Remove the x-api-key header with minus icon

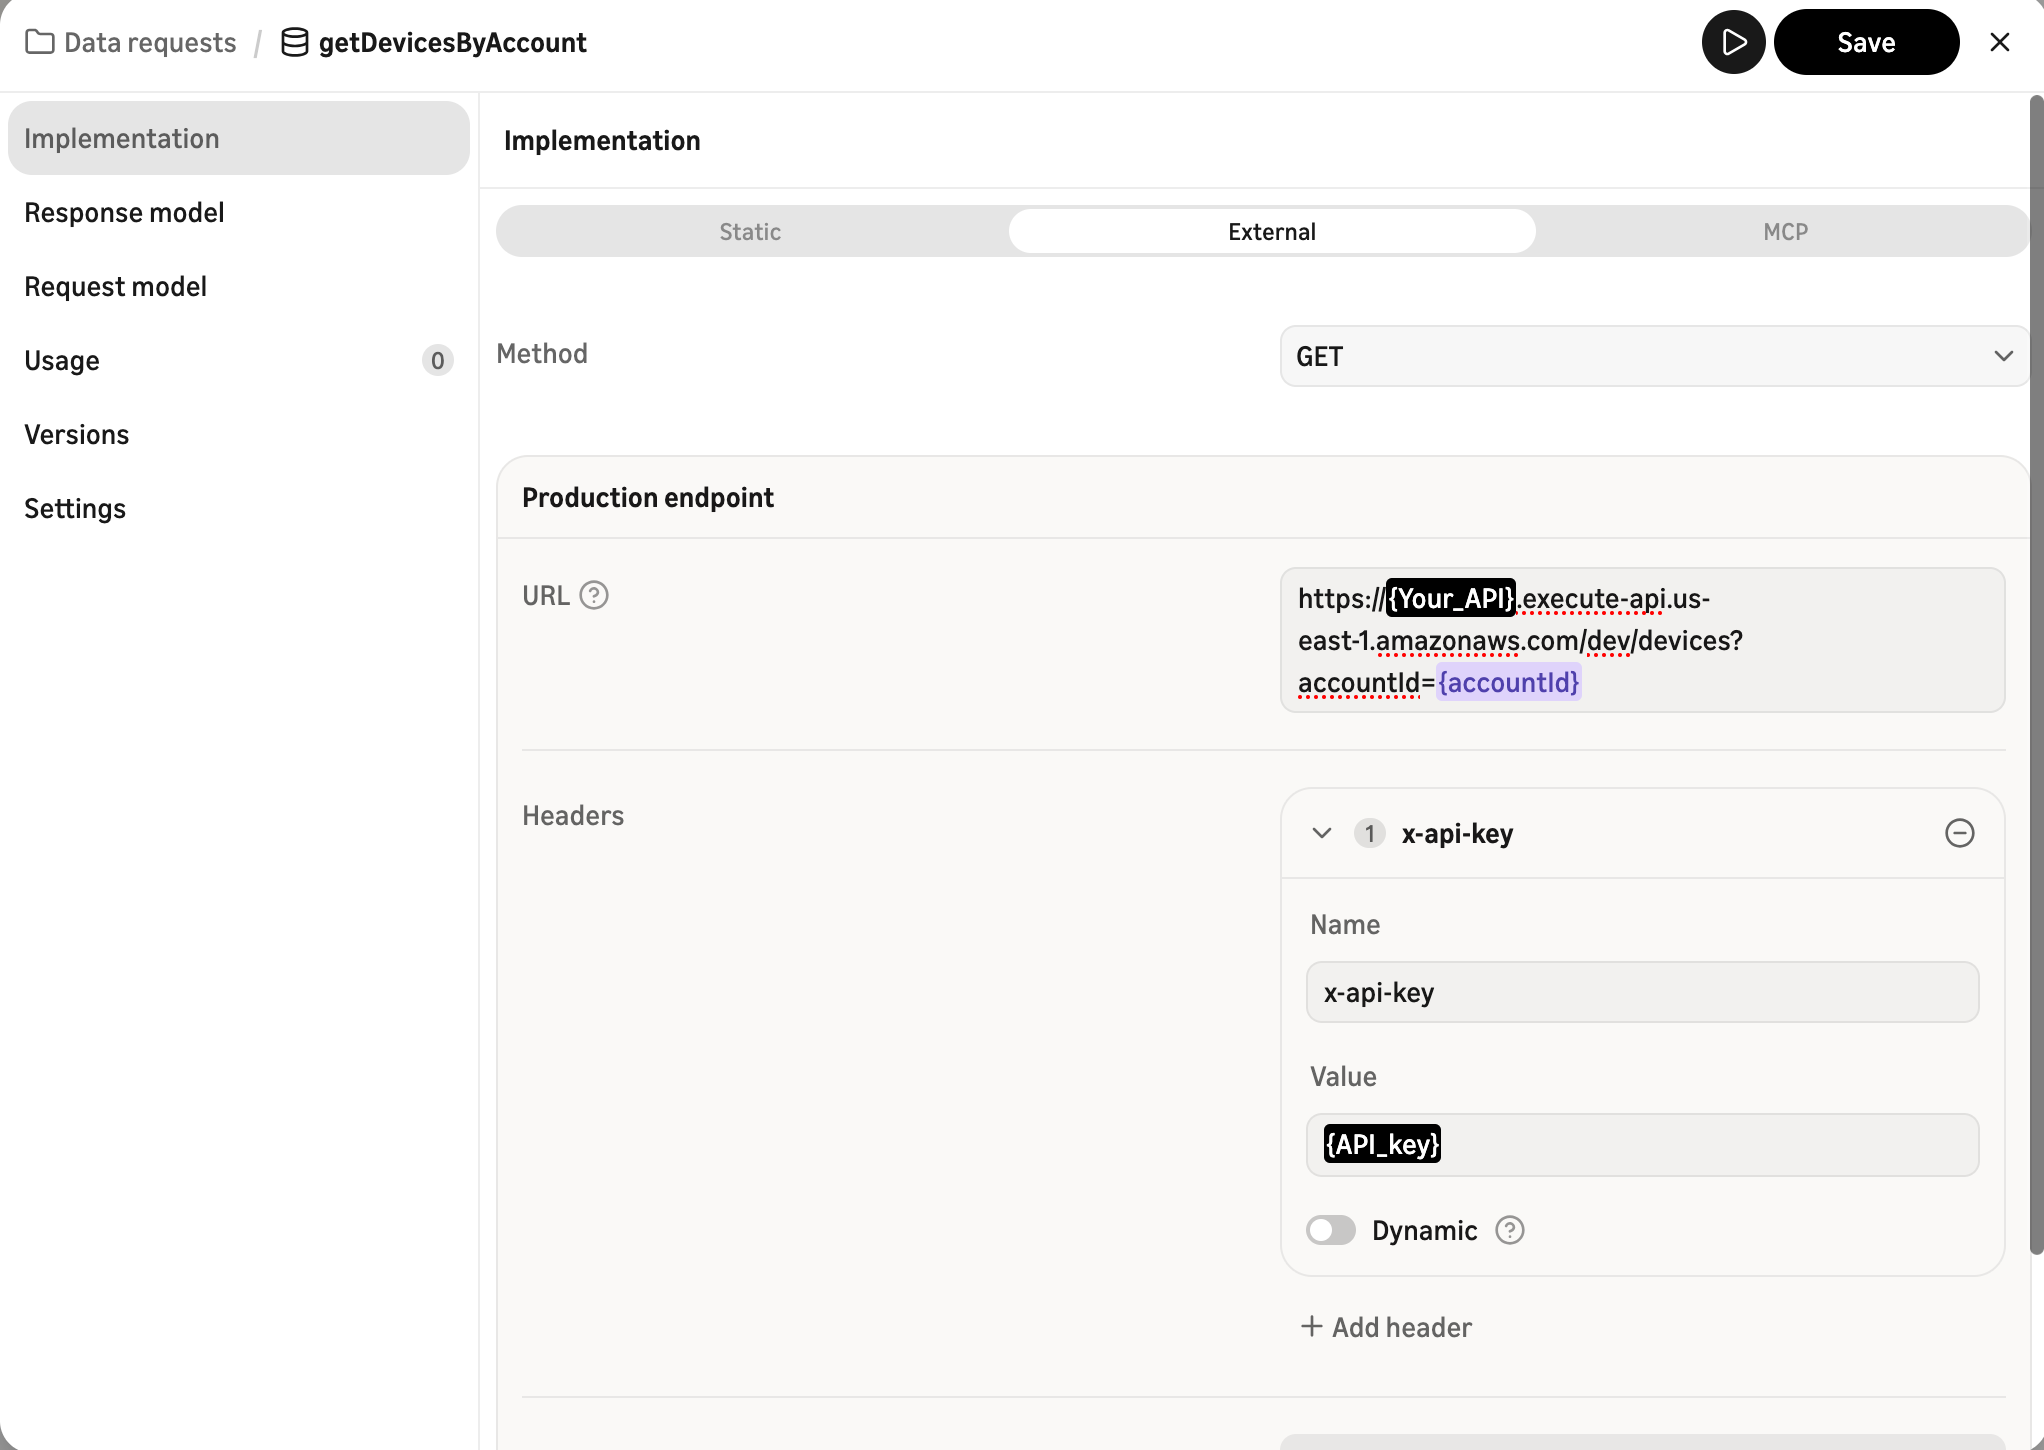[1959, 833]
